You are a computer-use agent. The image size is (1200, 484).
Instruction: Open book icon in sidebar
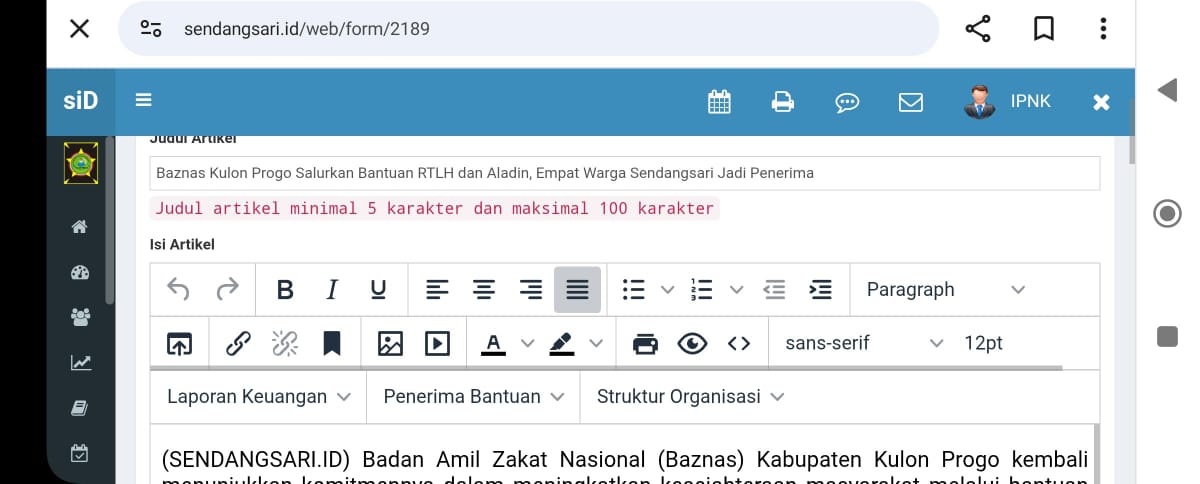tap(81, 407)
